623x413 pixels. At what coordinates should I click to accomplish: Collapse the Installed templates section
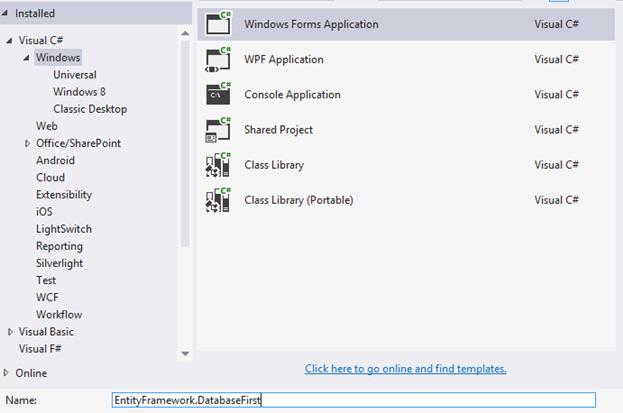[8, 14]
